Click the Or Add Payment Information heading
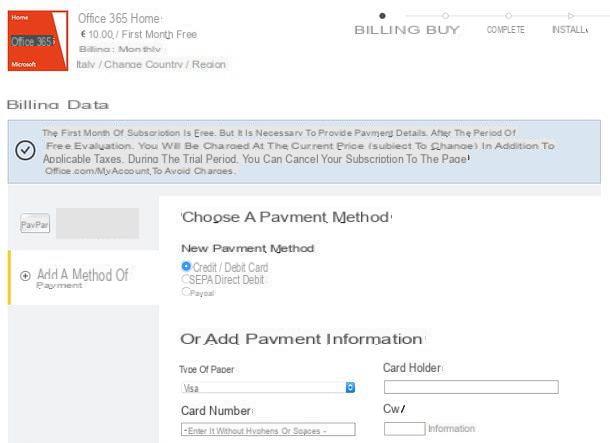This screenshot has width=610, height=443. [301, 339]
